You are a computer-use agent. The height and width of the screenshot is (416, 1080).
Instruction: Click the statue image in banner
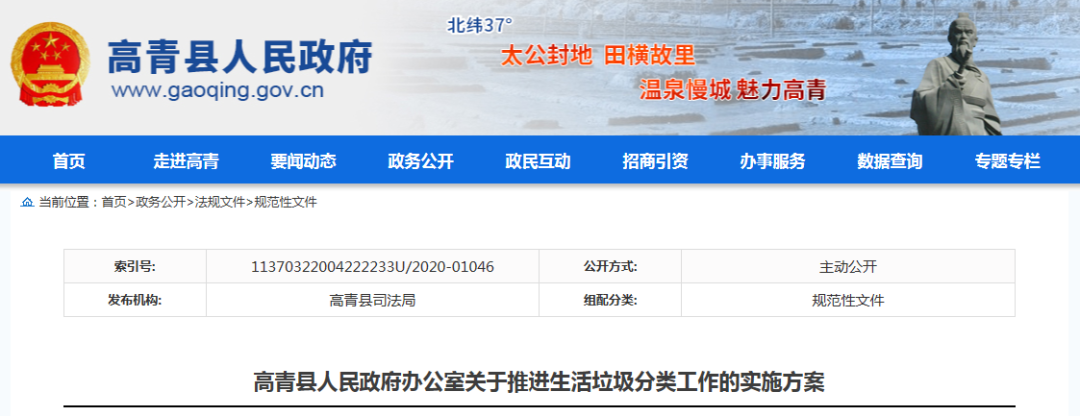click(956, 74)
